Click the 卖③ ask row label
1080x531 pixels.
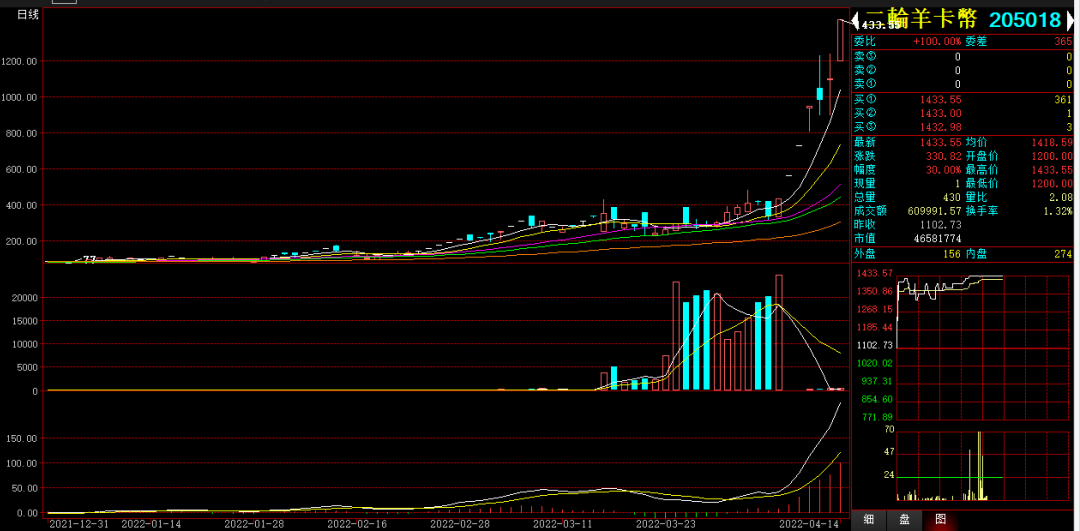(865, 56)
